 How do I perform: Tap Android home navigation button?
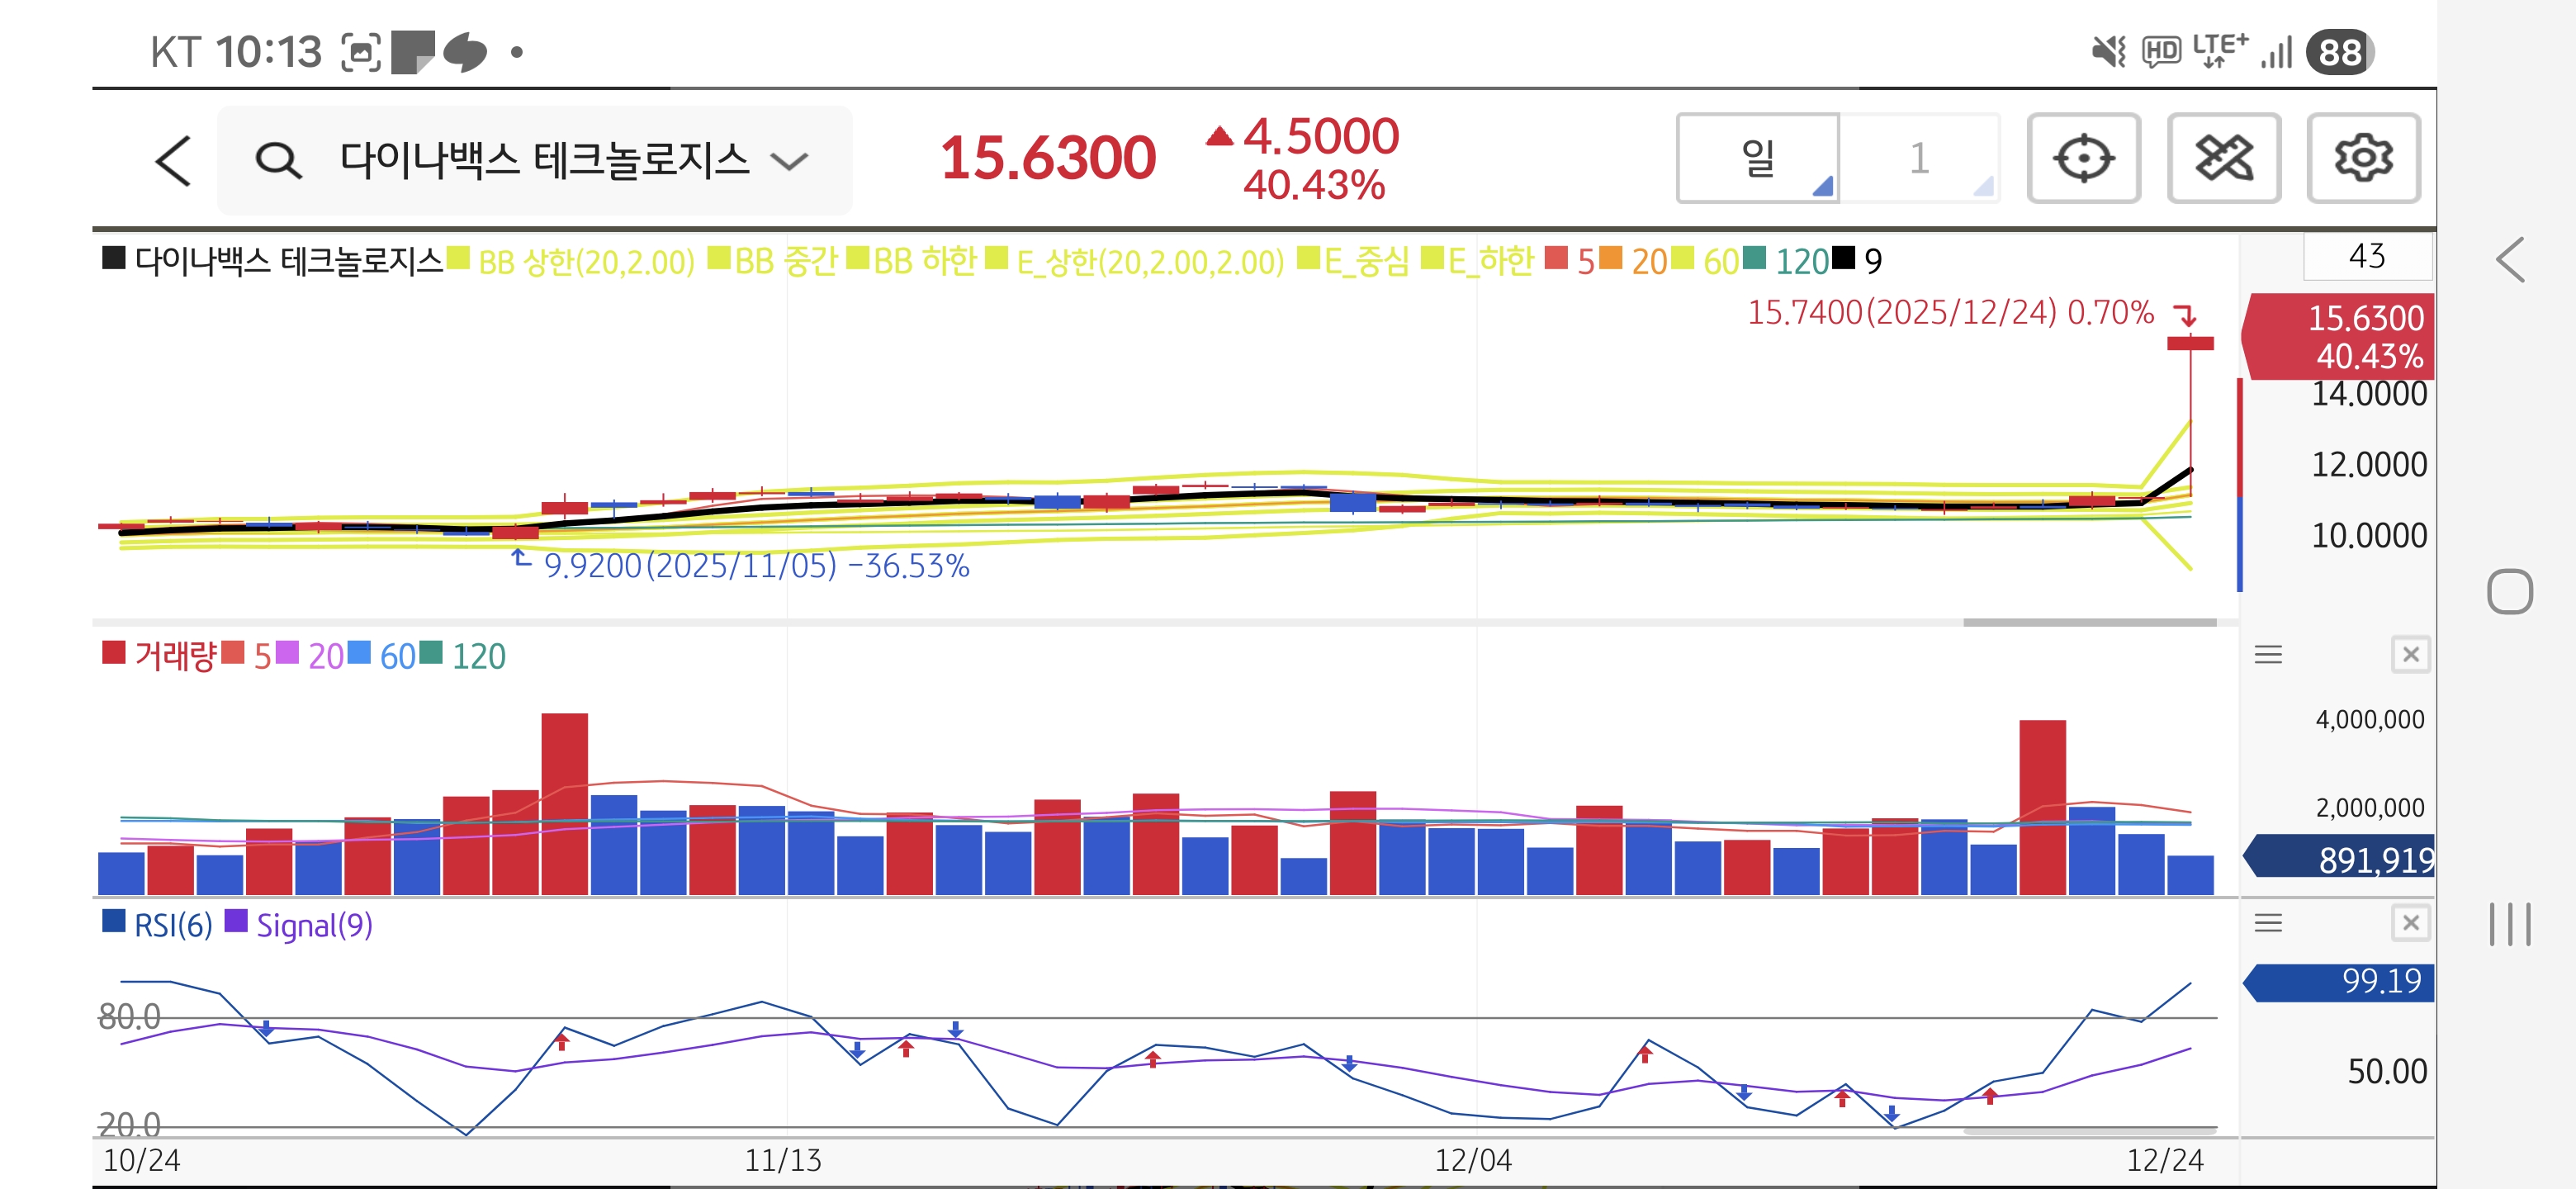[x=2509, y=591]
